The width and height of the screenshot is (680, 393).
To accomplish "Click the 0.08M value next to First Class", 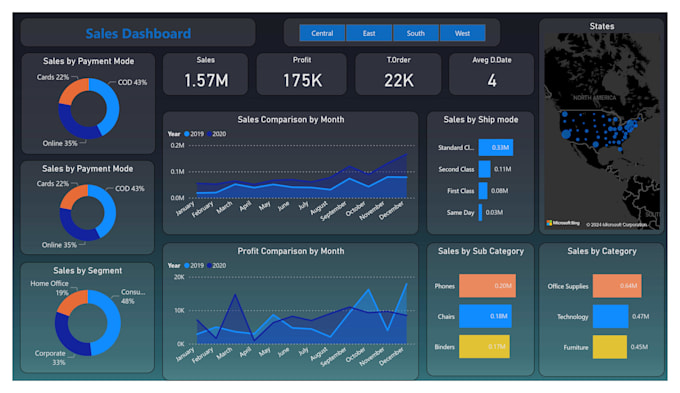I will click(x=500, y=191).
